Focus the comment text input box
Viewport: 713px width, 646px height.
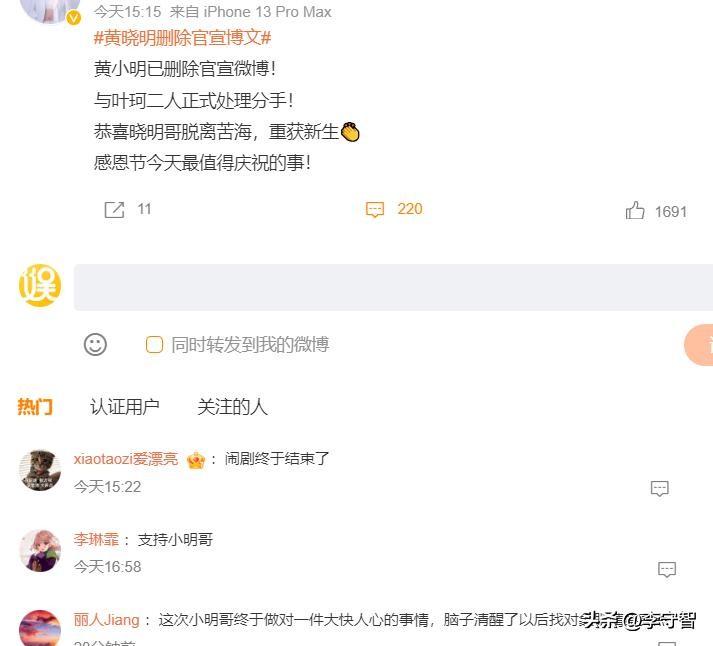(393, 287)
